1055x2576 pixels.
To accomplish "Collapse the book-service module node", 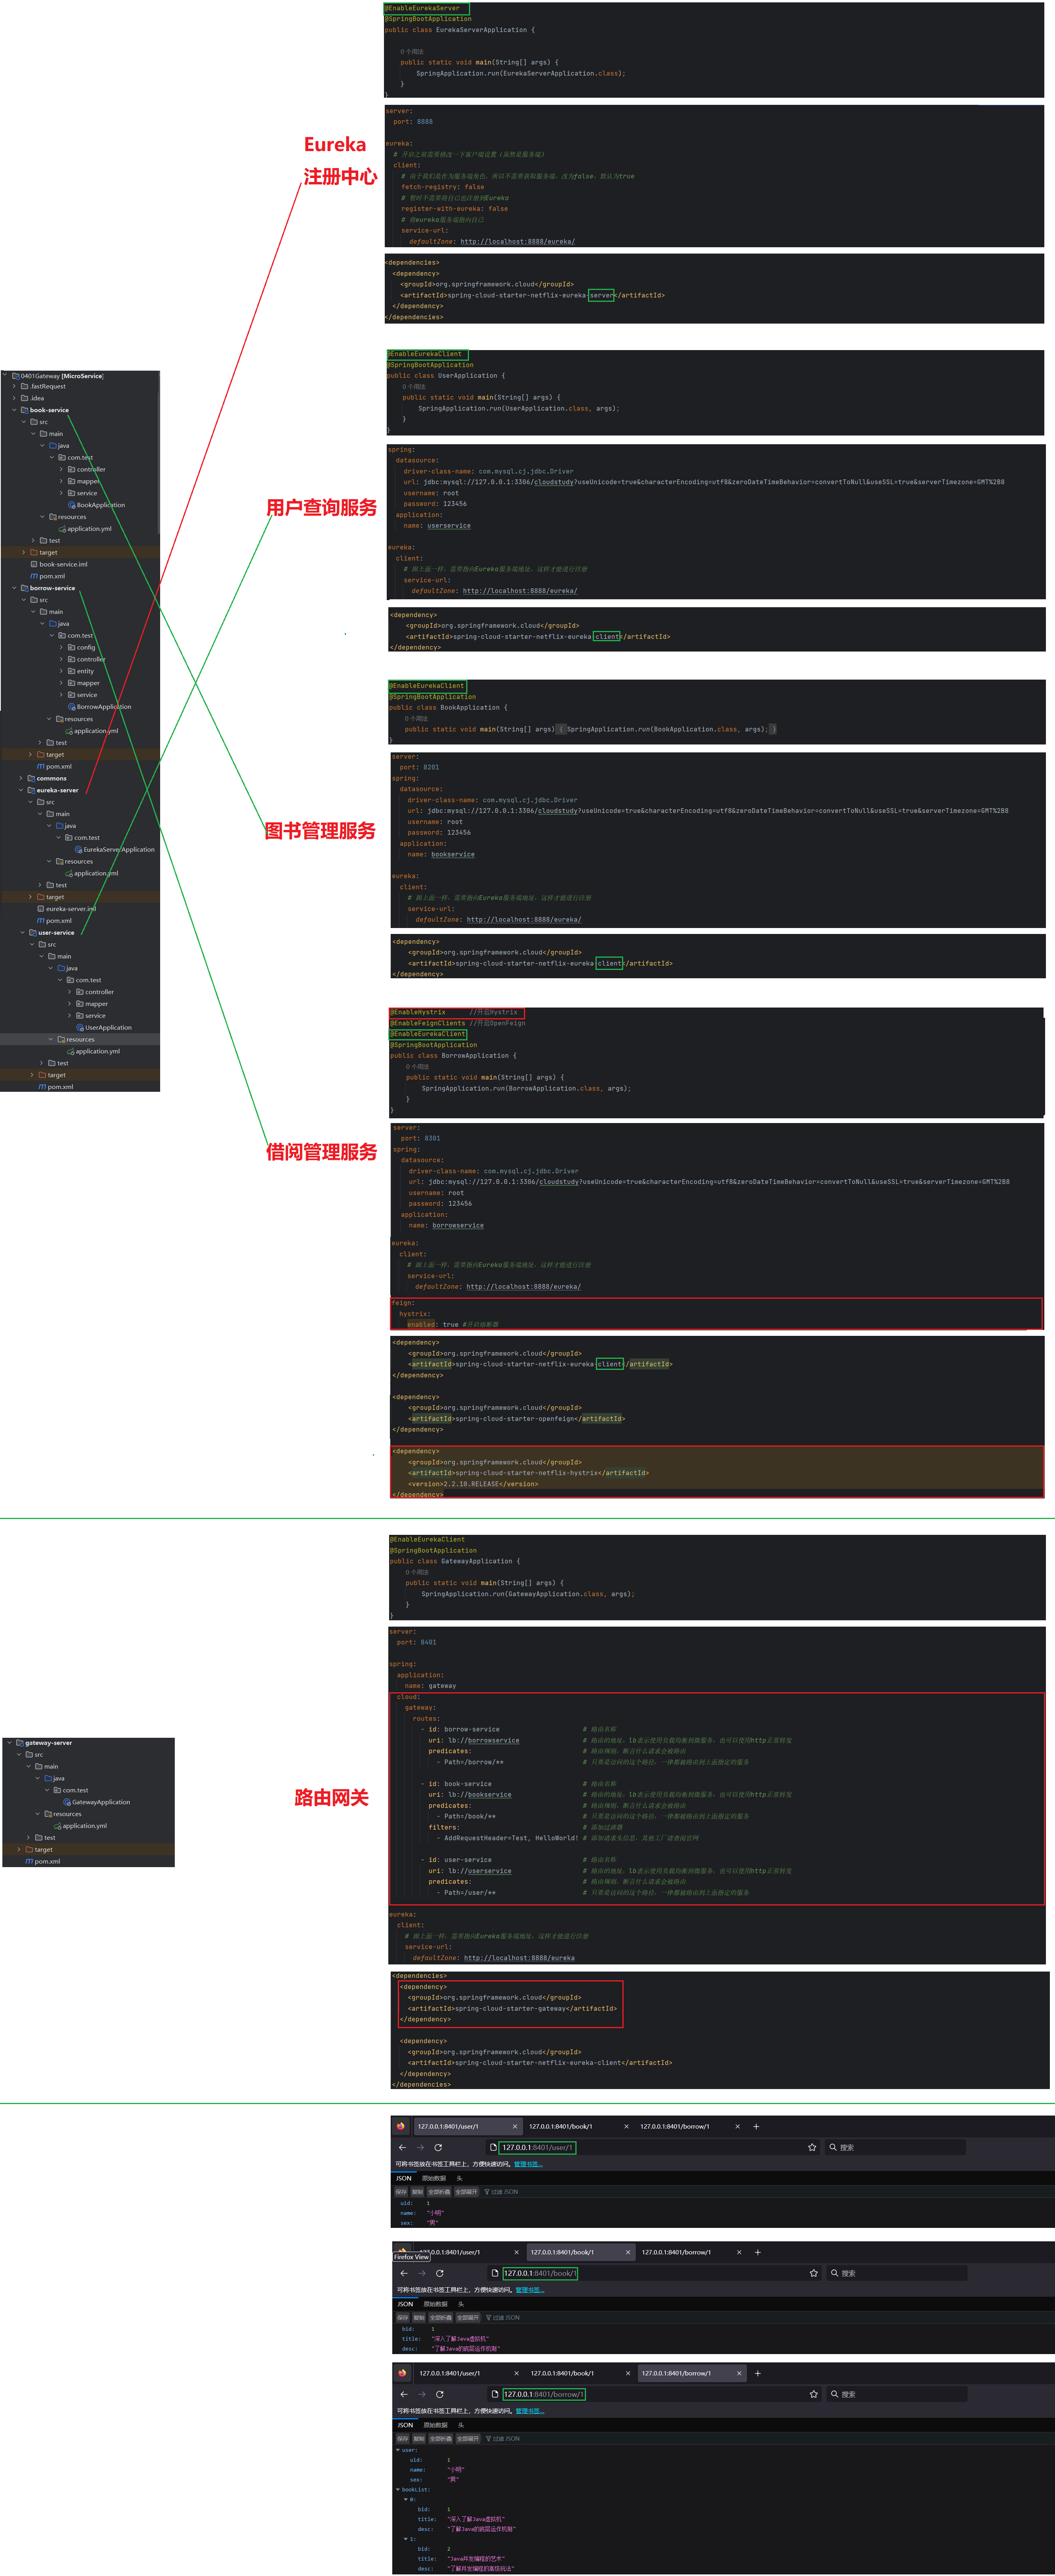I will click(14, 410).
